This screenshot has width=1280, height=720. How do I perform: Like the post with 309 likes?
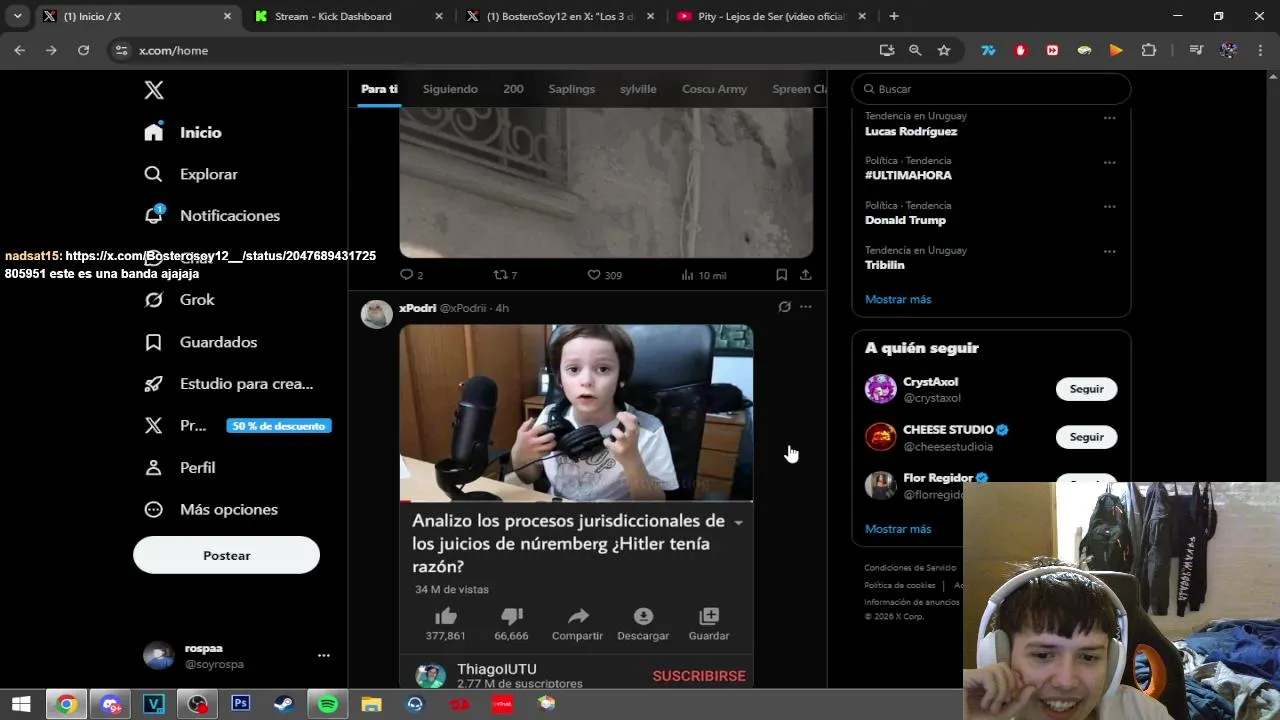click(x=604, y=275)
